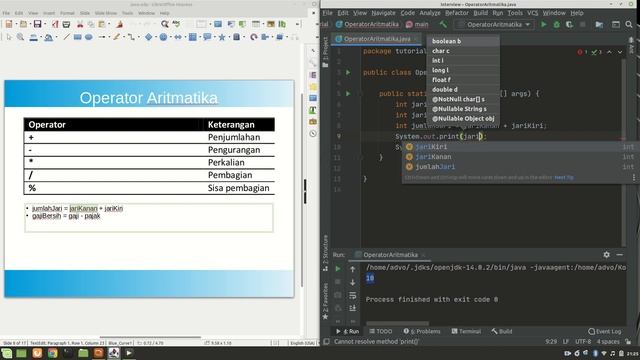
Task: Open the TODO tool window button
Action: pos(380,331)
